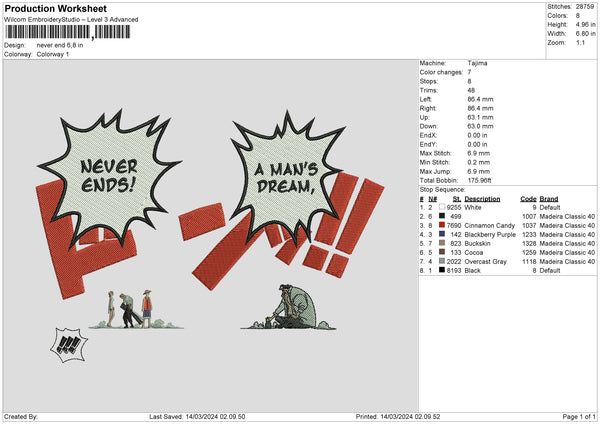Screen dimensions: 600x424
Task: Click thread code 1037
Action: coord(529,225)
